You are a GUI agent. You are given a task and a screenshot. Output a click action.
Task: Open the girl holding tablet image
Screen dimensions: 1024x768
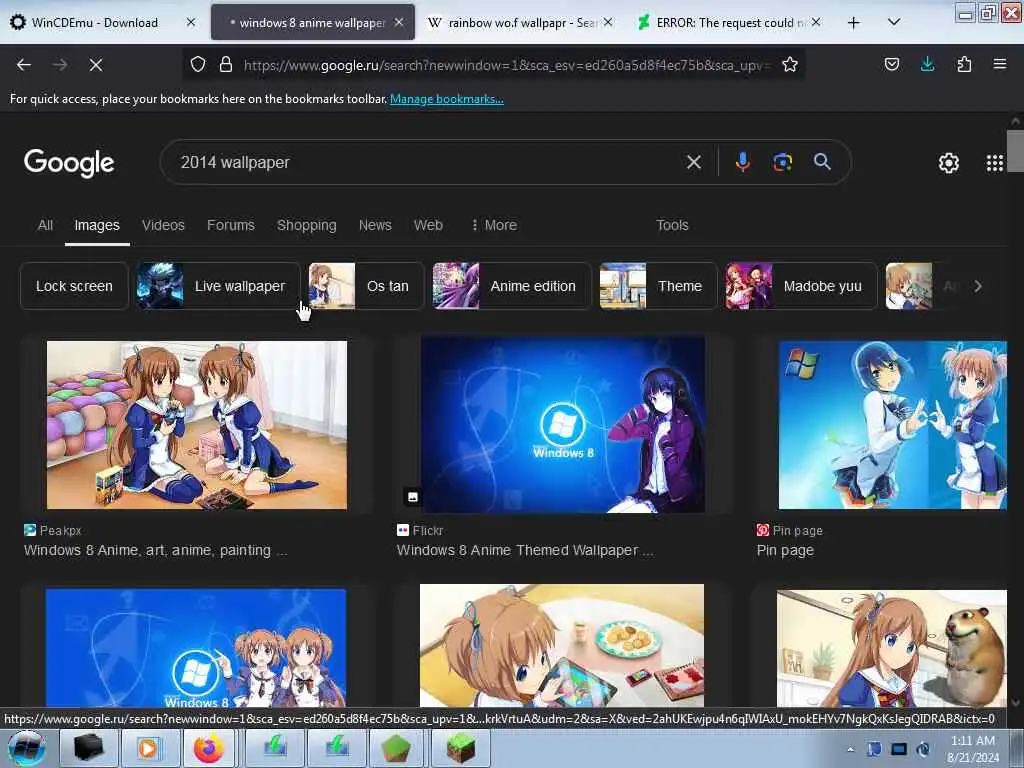pyautogui.click(x=562, y=645)
